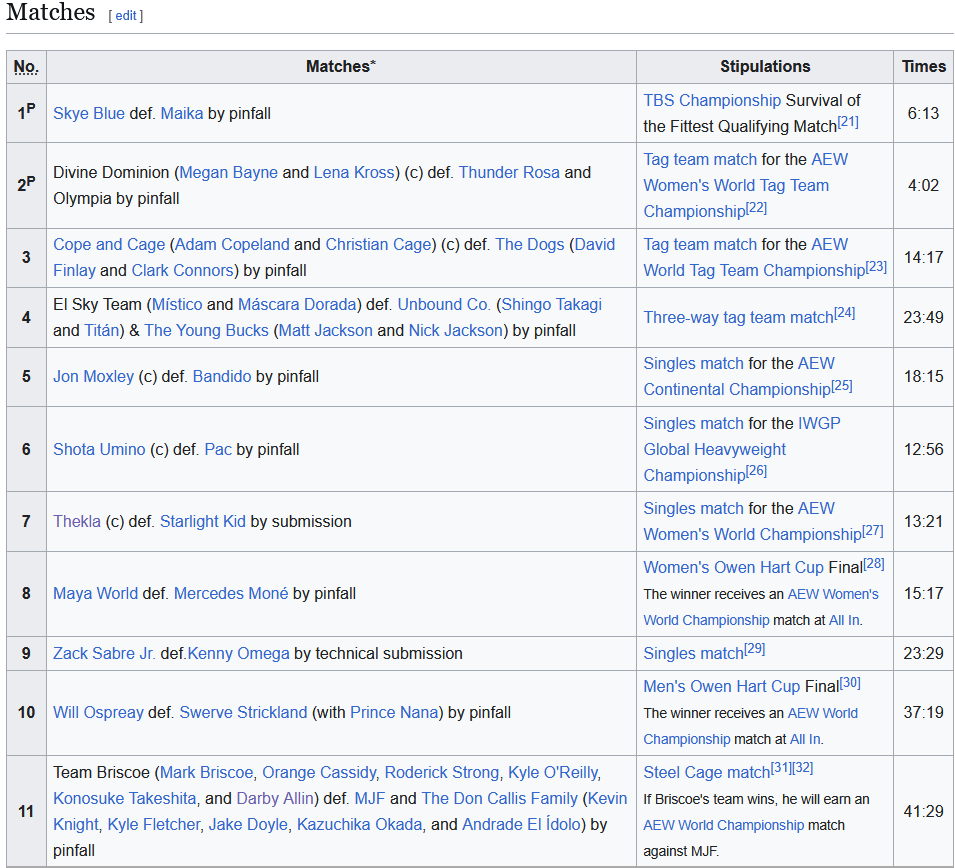
Task: Open the Mercedes Moné link
Action: pos(231,593)
